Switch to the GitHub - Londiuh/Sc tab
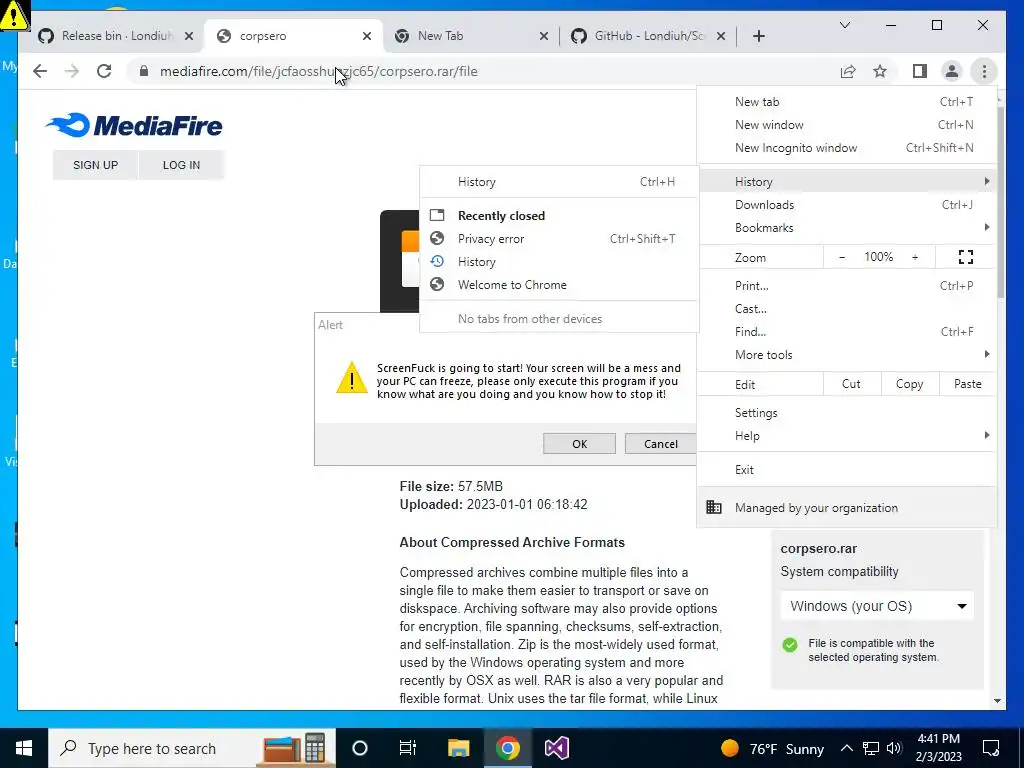Screen dimensions: 1024x768 648,36
